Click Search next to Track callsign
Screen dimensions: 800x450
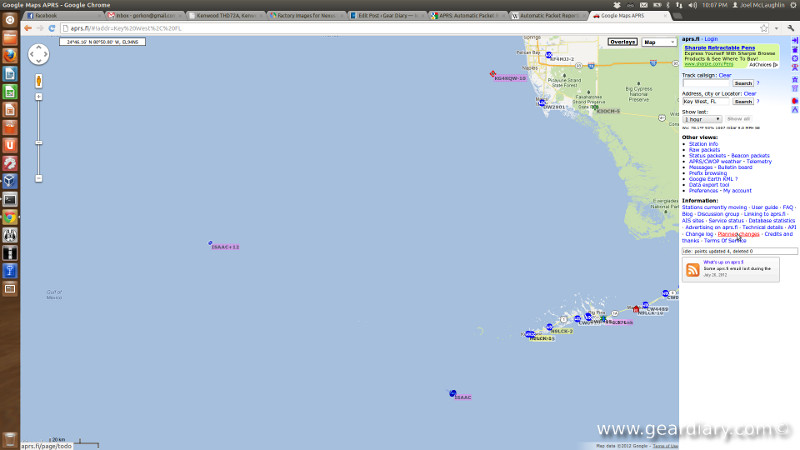point(743,83)
